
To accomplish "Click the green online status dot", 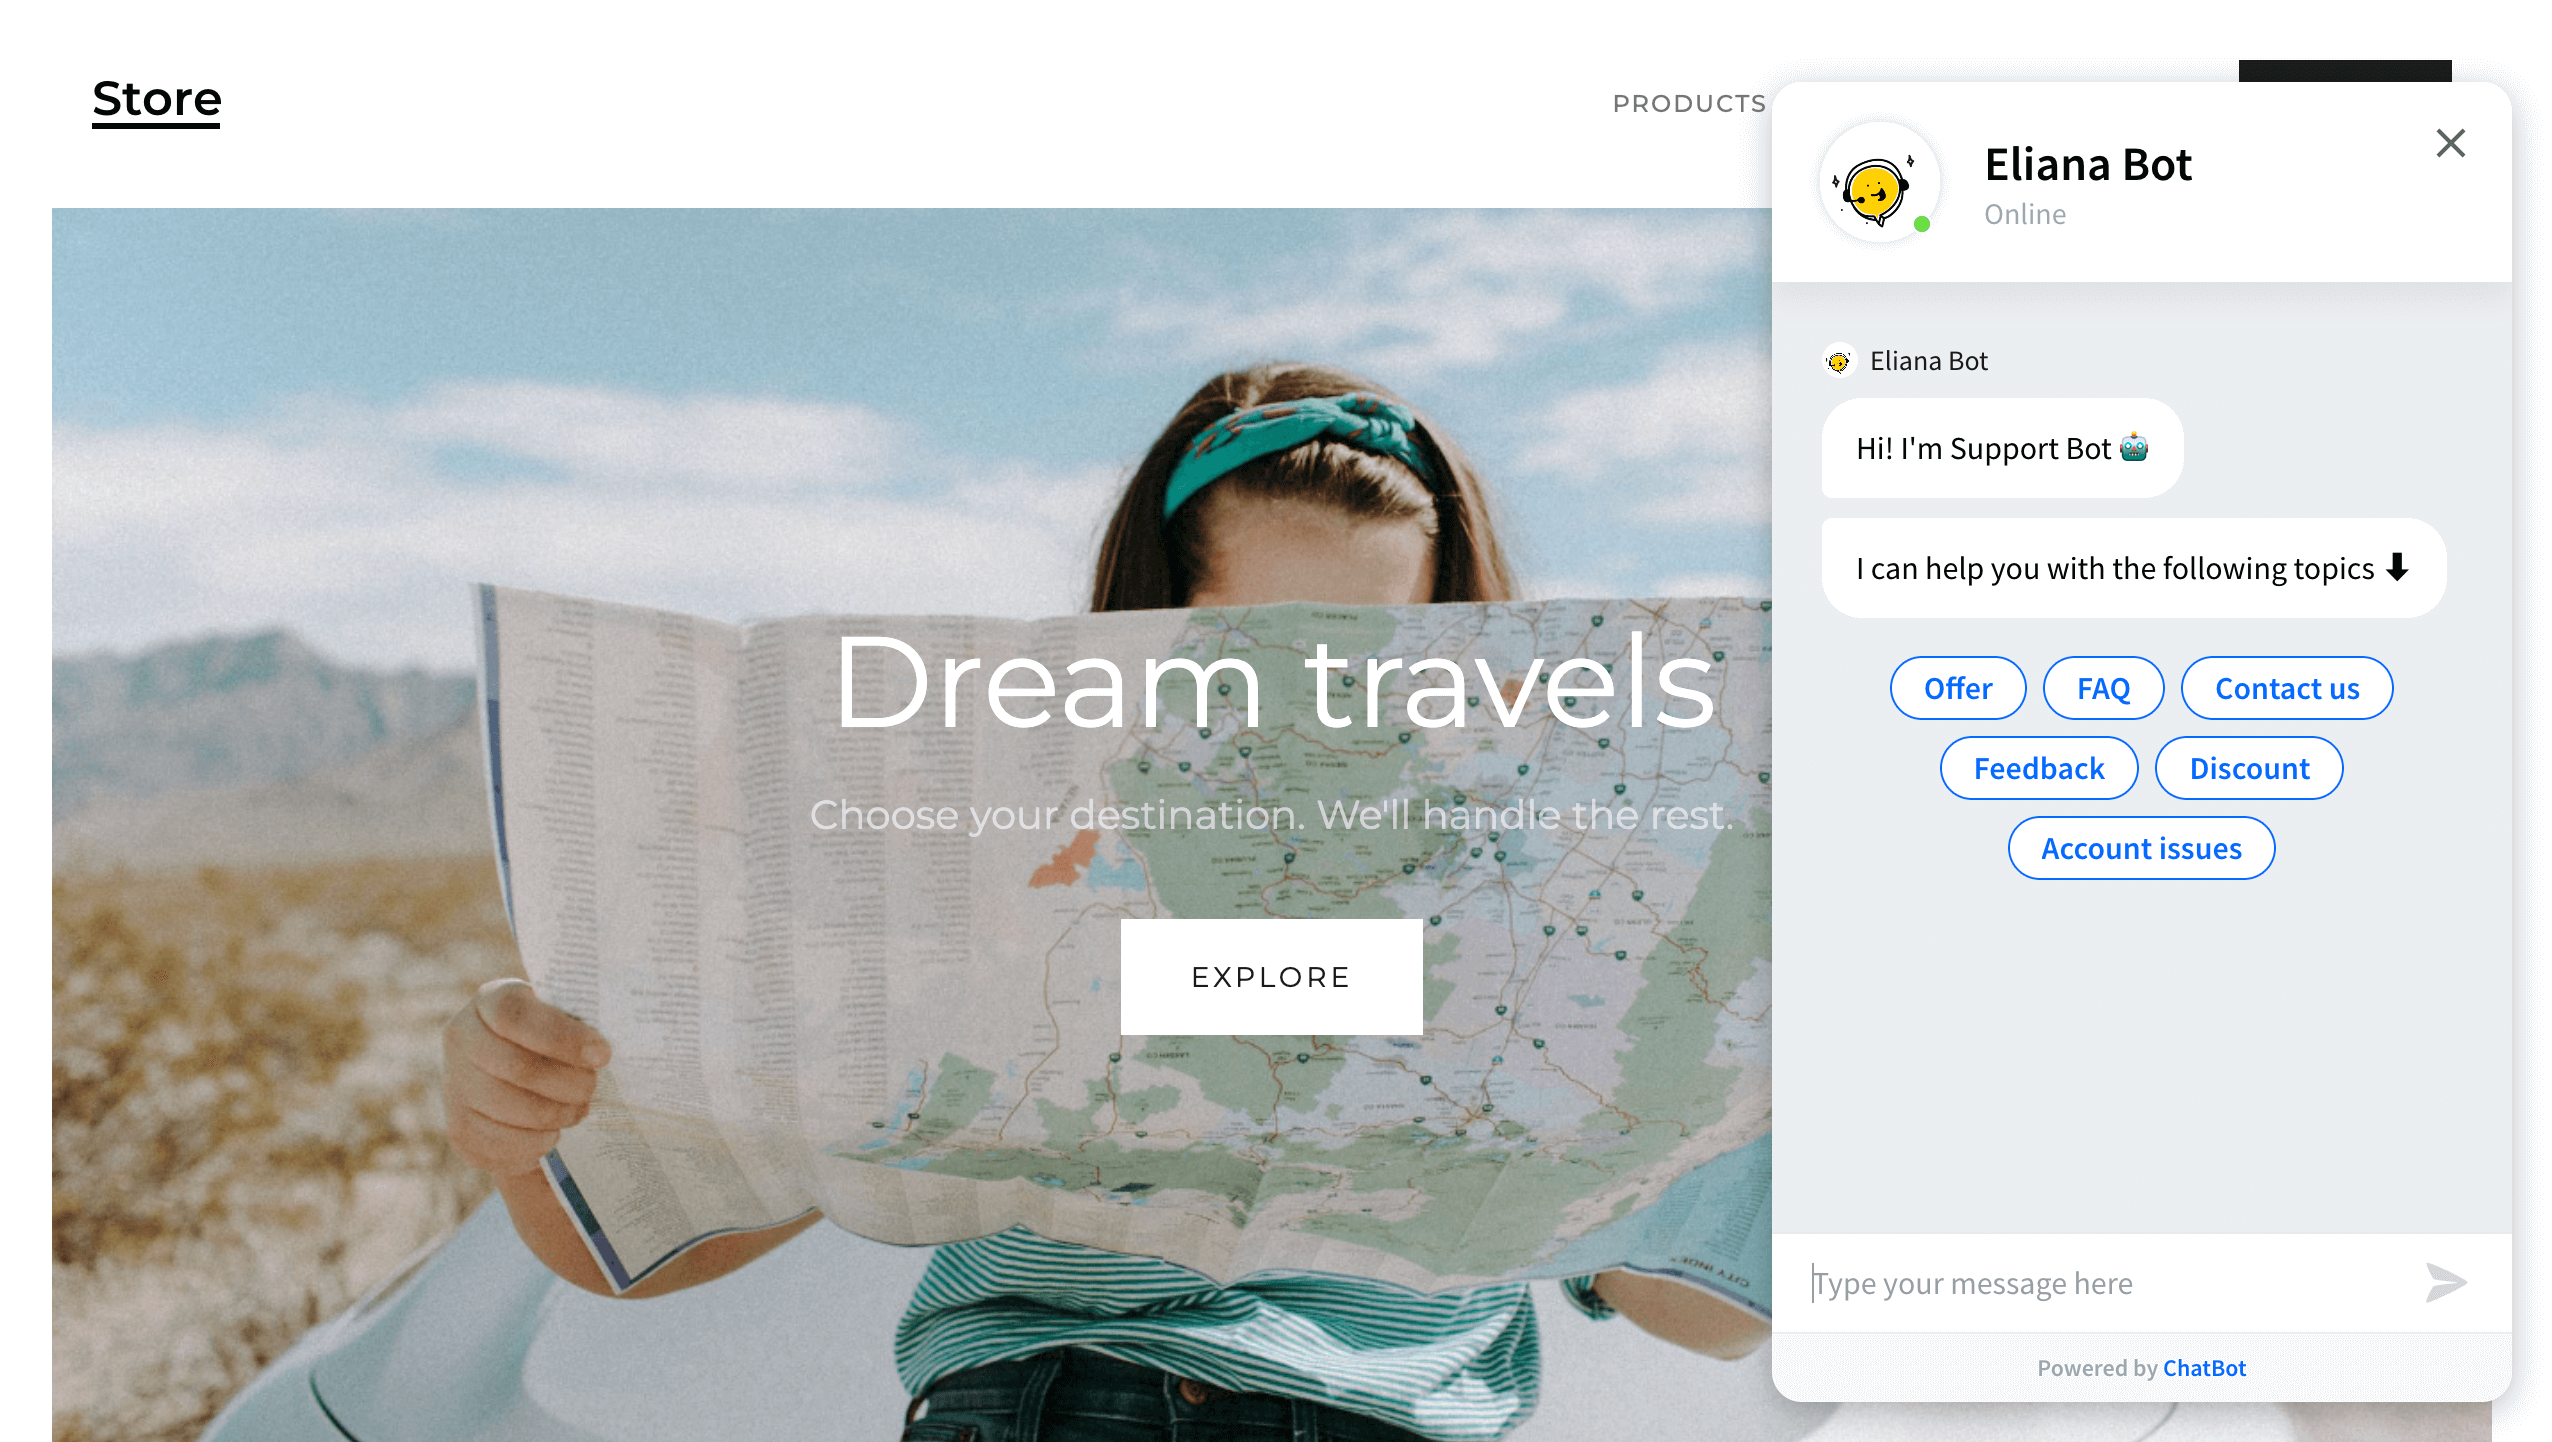I will [1921, 224].
